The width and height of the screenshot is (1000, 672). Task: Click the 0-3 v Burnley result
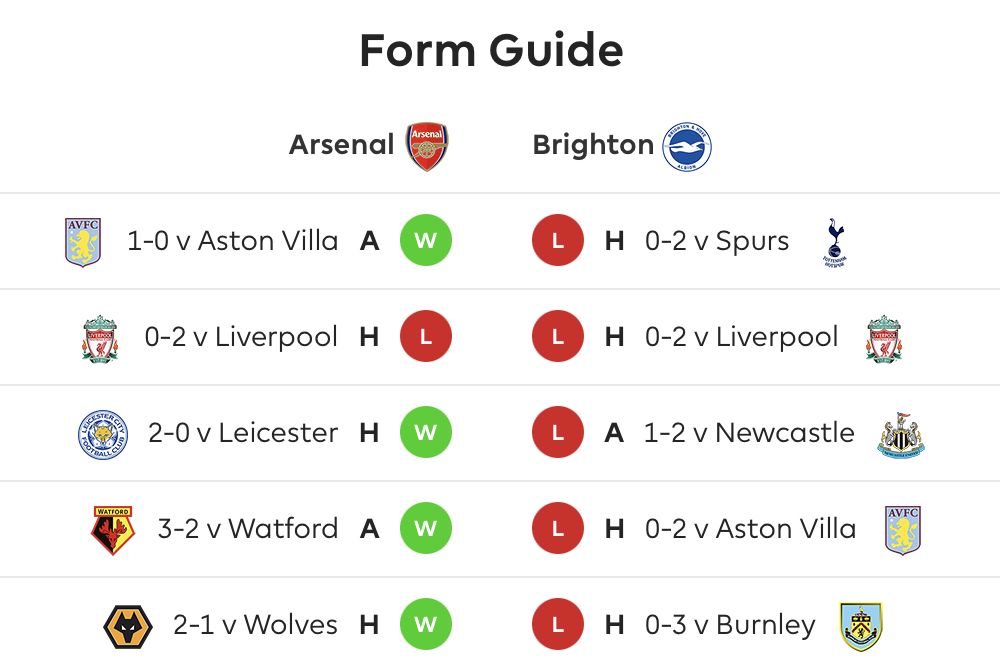(730, 625)
